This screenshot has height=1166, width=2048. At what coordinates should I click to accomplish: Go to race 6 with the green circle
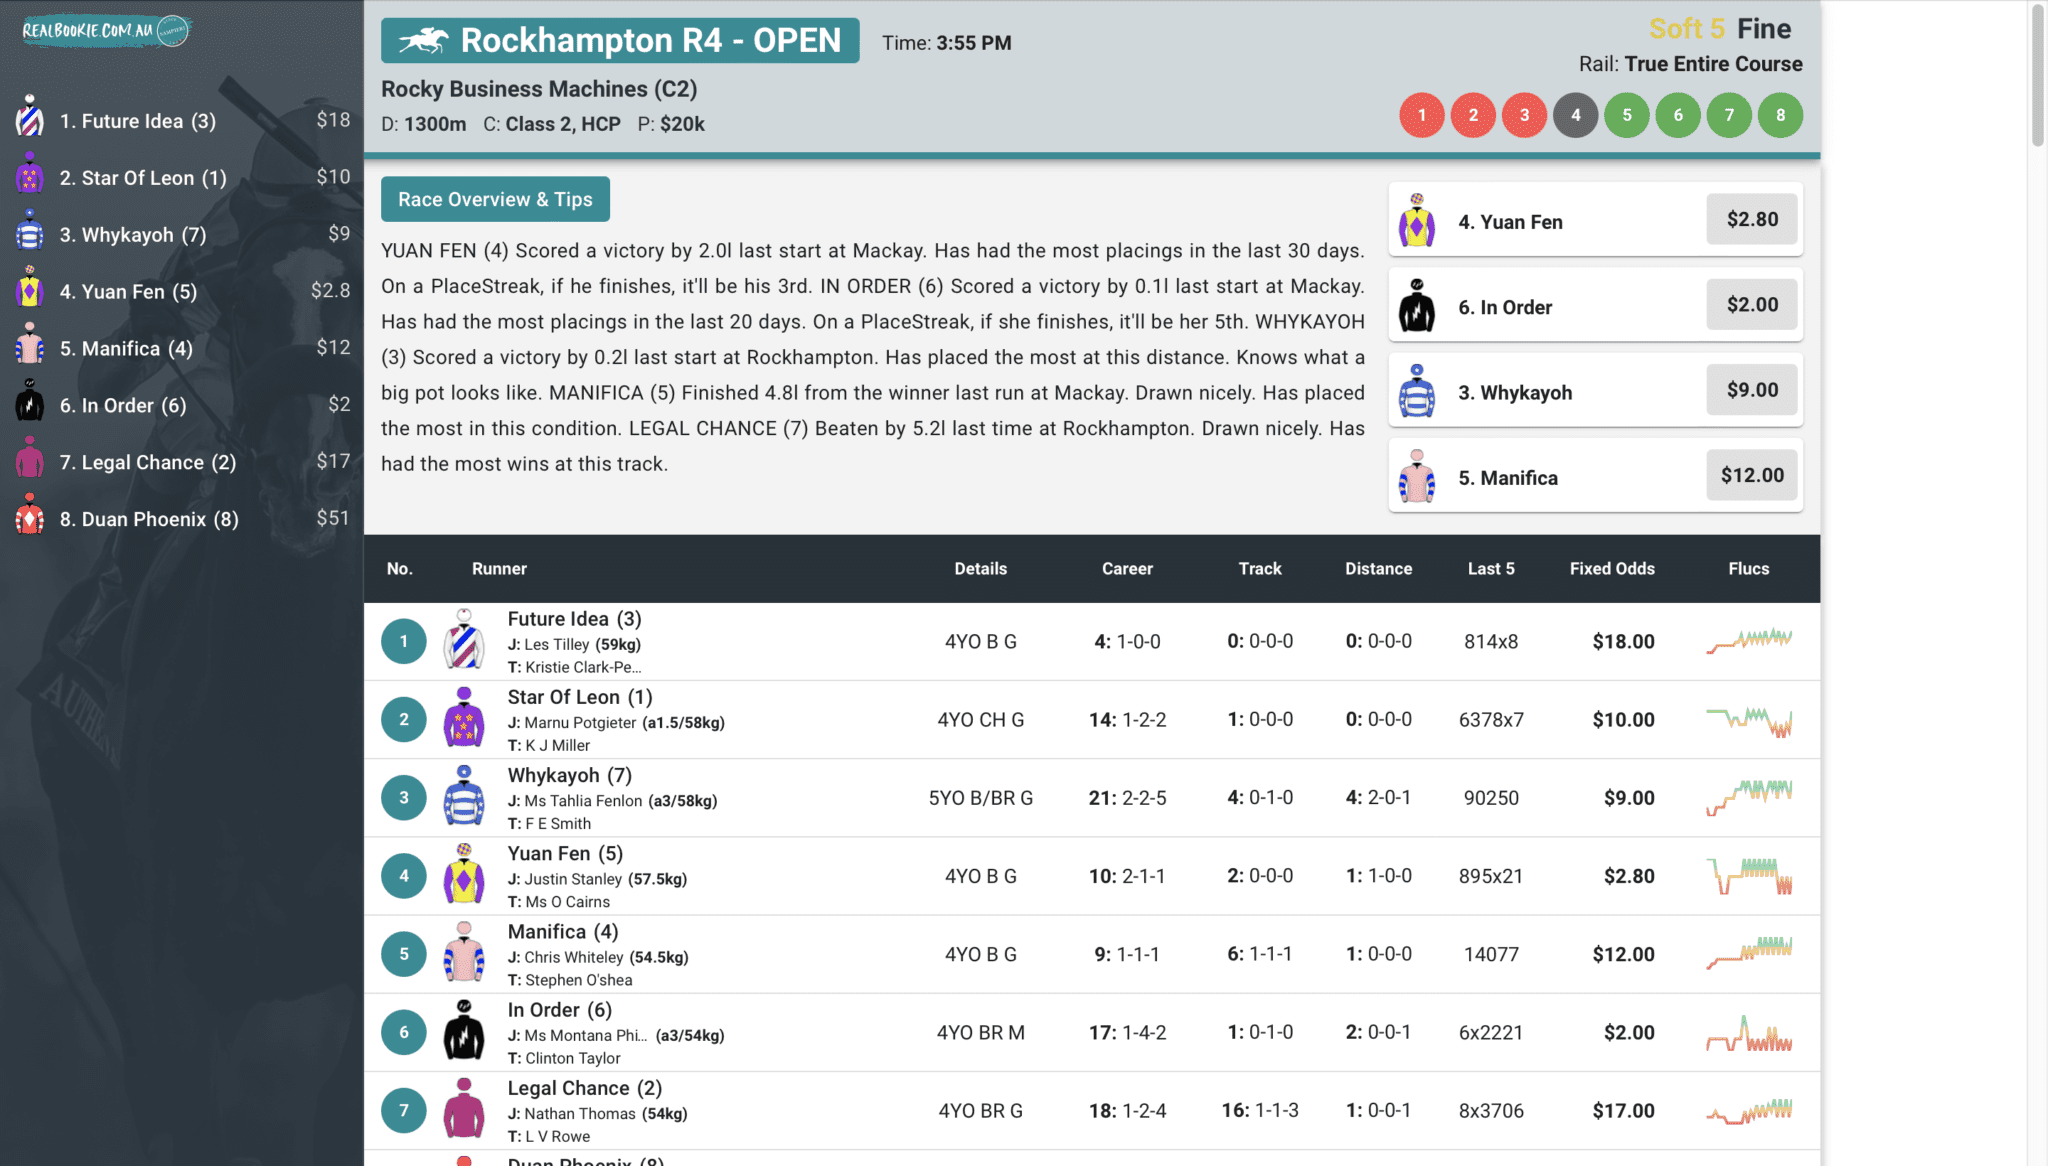click(x=1678, y=115)
